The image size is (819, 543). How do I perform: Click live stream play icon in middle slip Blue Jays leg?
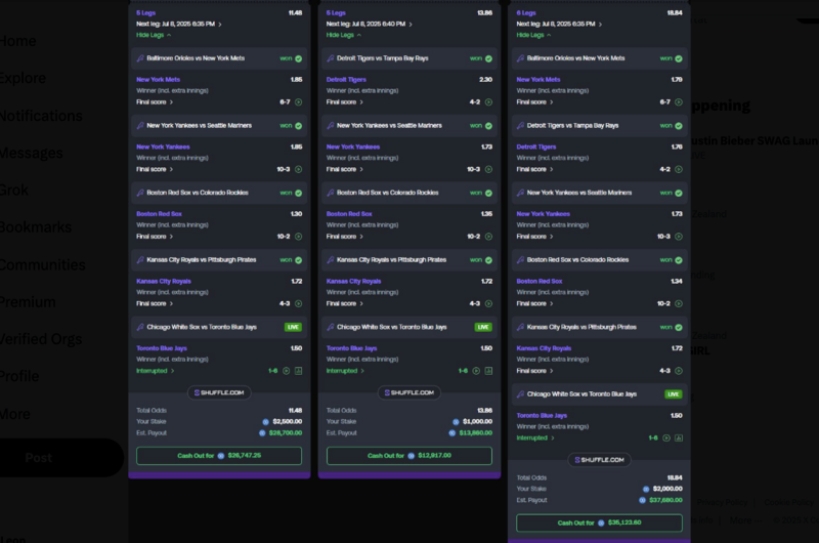coord(476,371)
